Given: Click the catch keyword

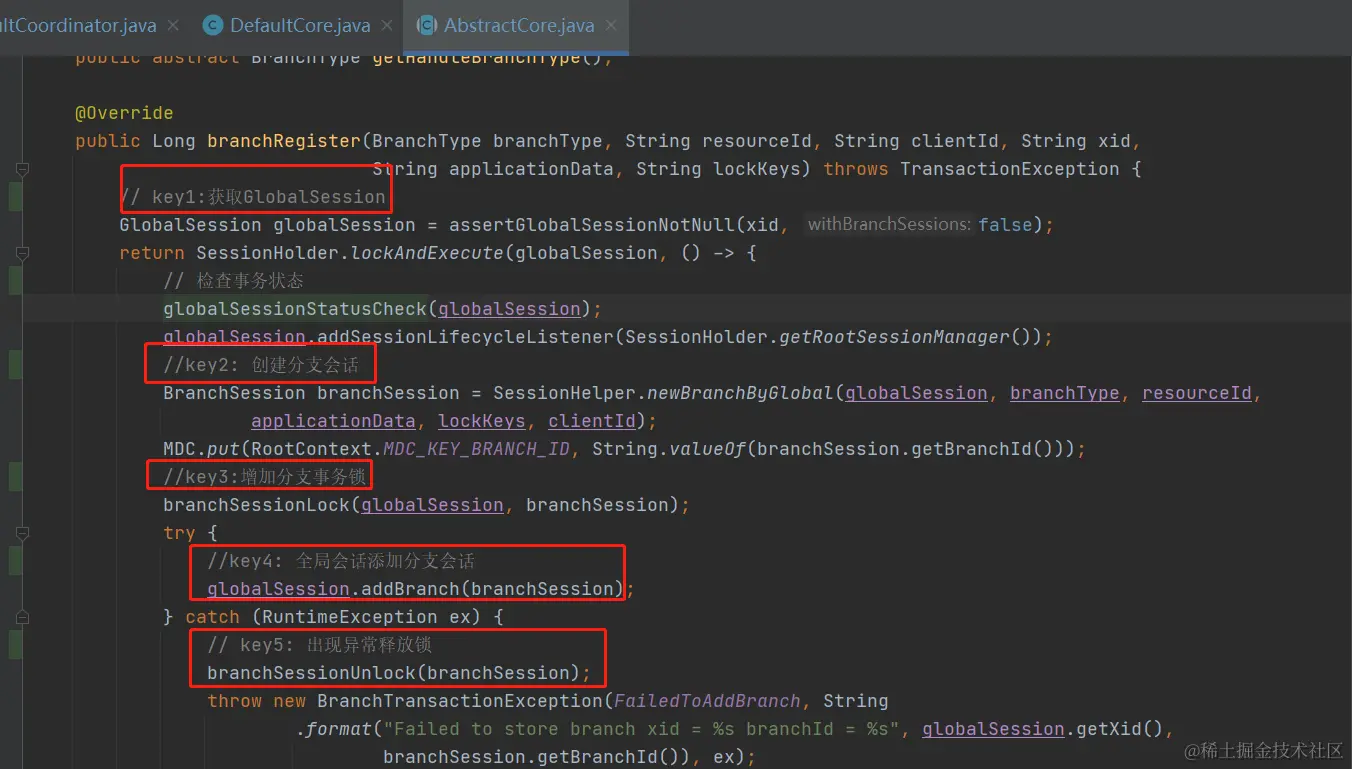Looking at the screenshot, I should click(212, 617).
